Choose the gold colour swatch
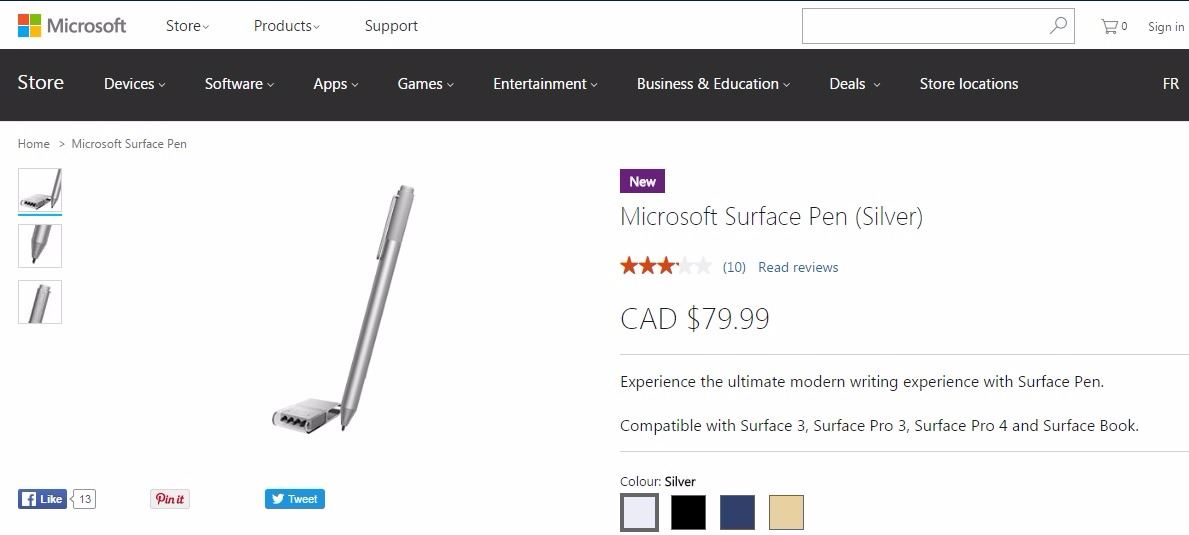 point(786,513)
